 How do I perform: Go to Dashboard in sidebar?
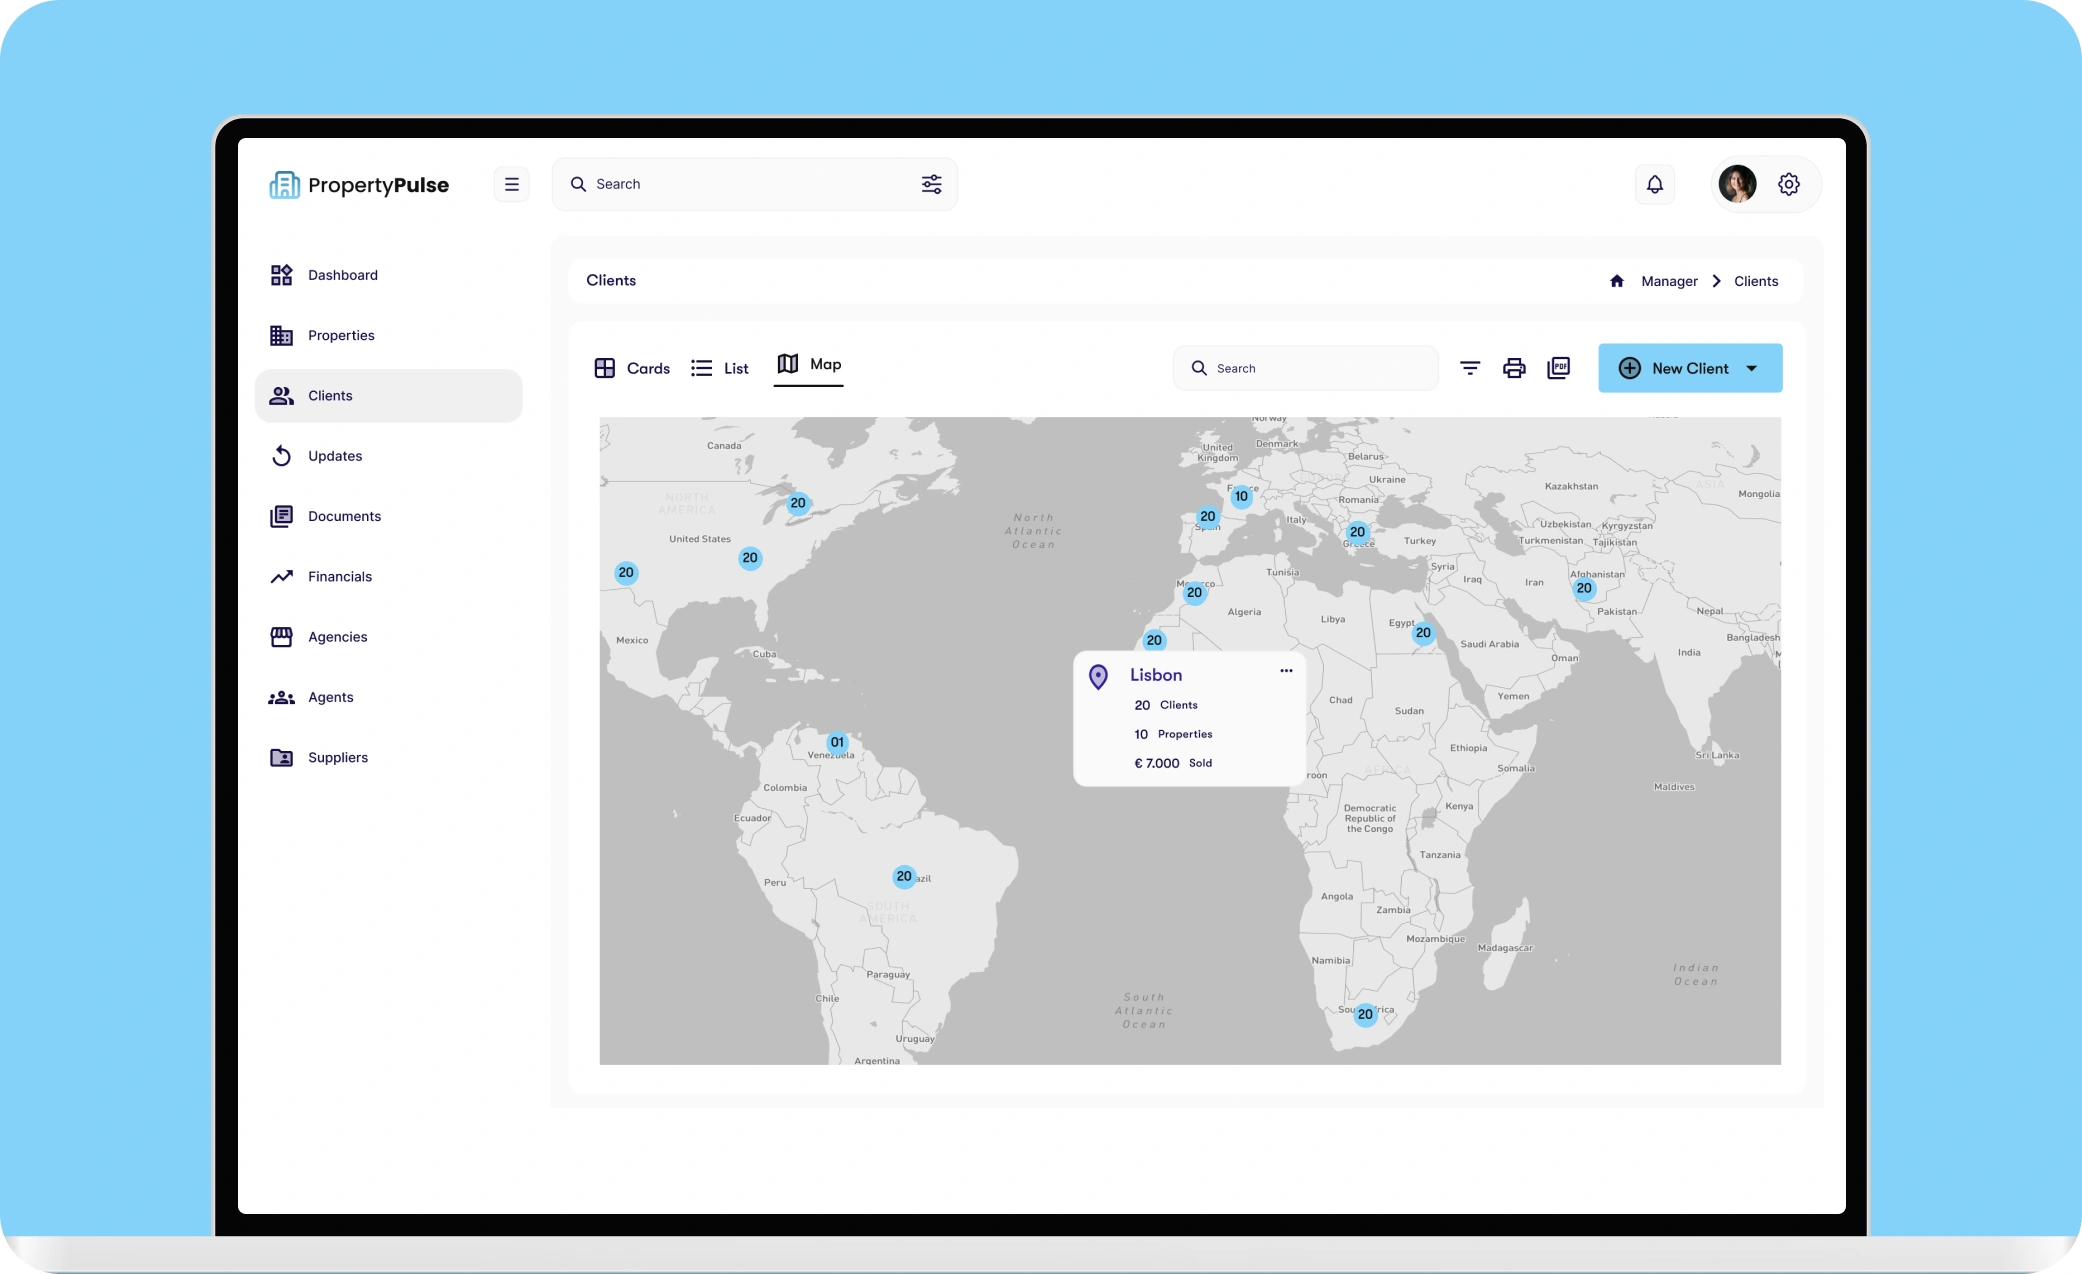389,275
